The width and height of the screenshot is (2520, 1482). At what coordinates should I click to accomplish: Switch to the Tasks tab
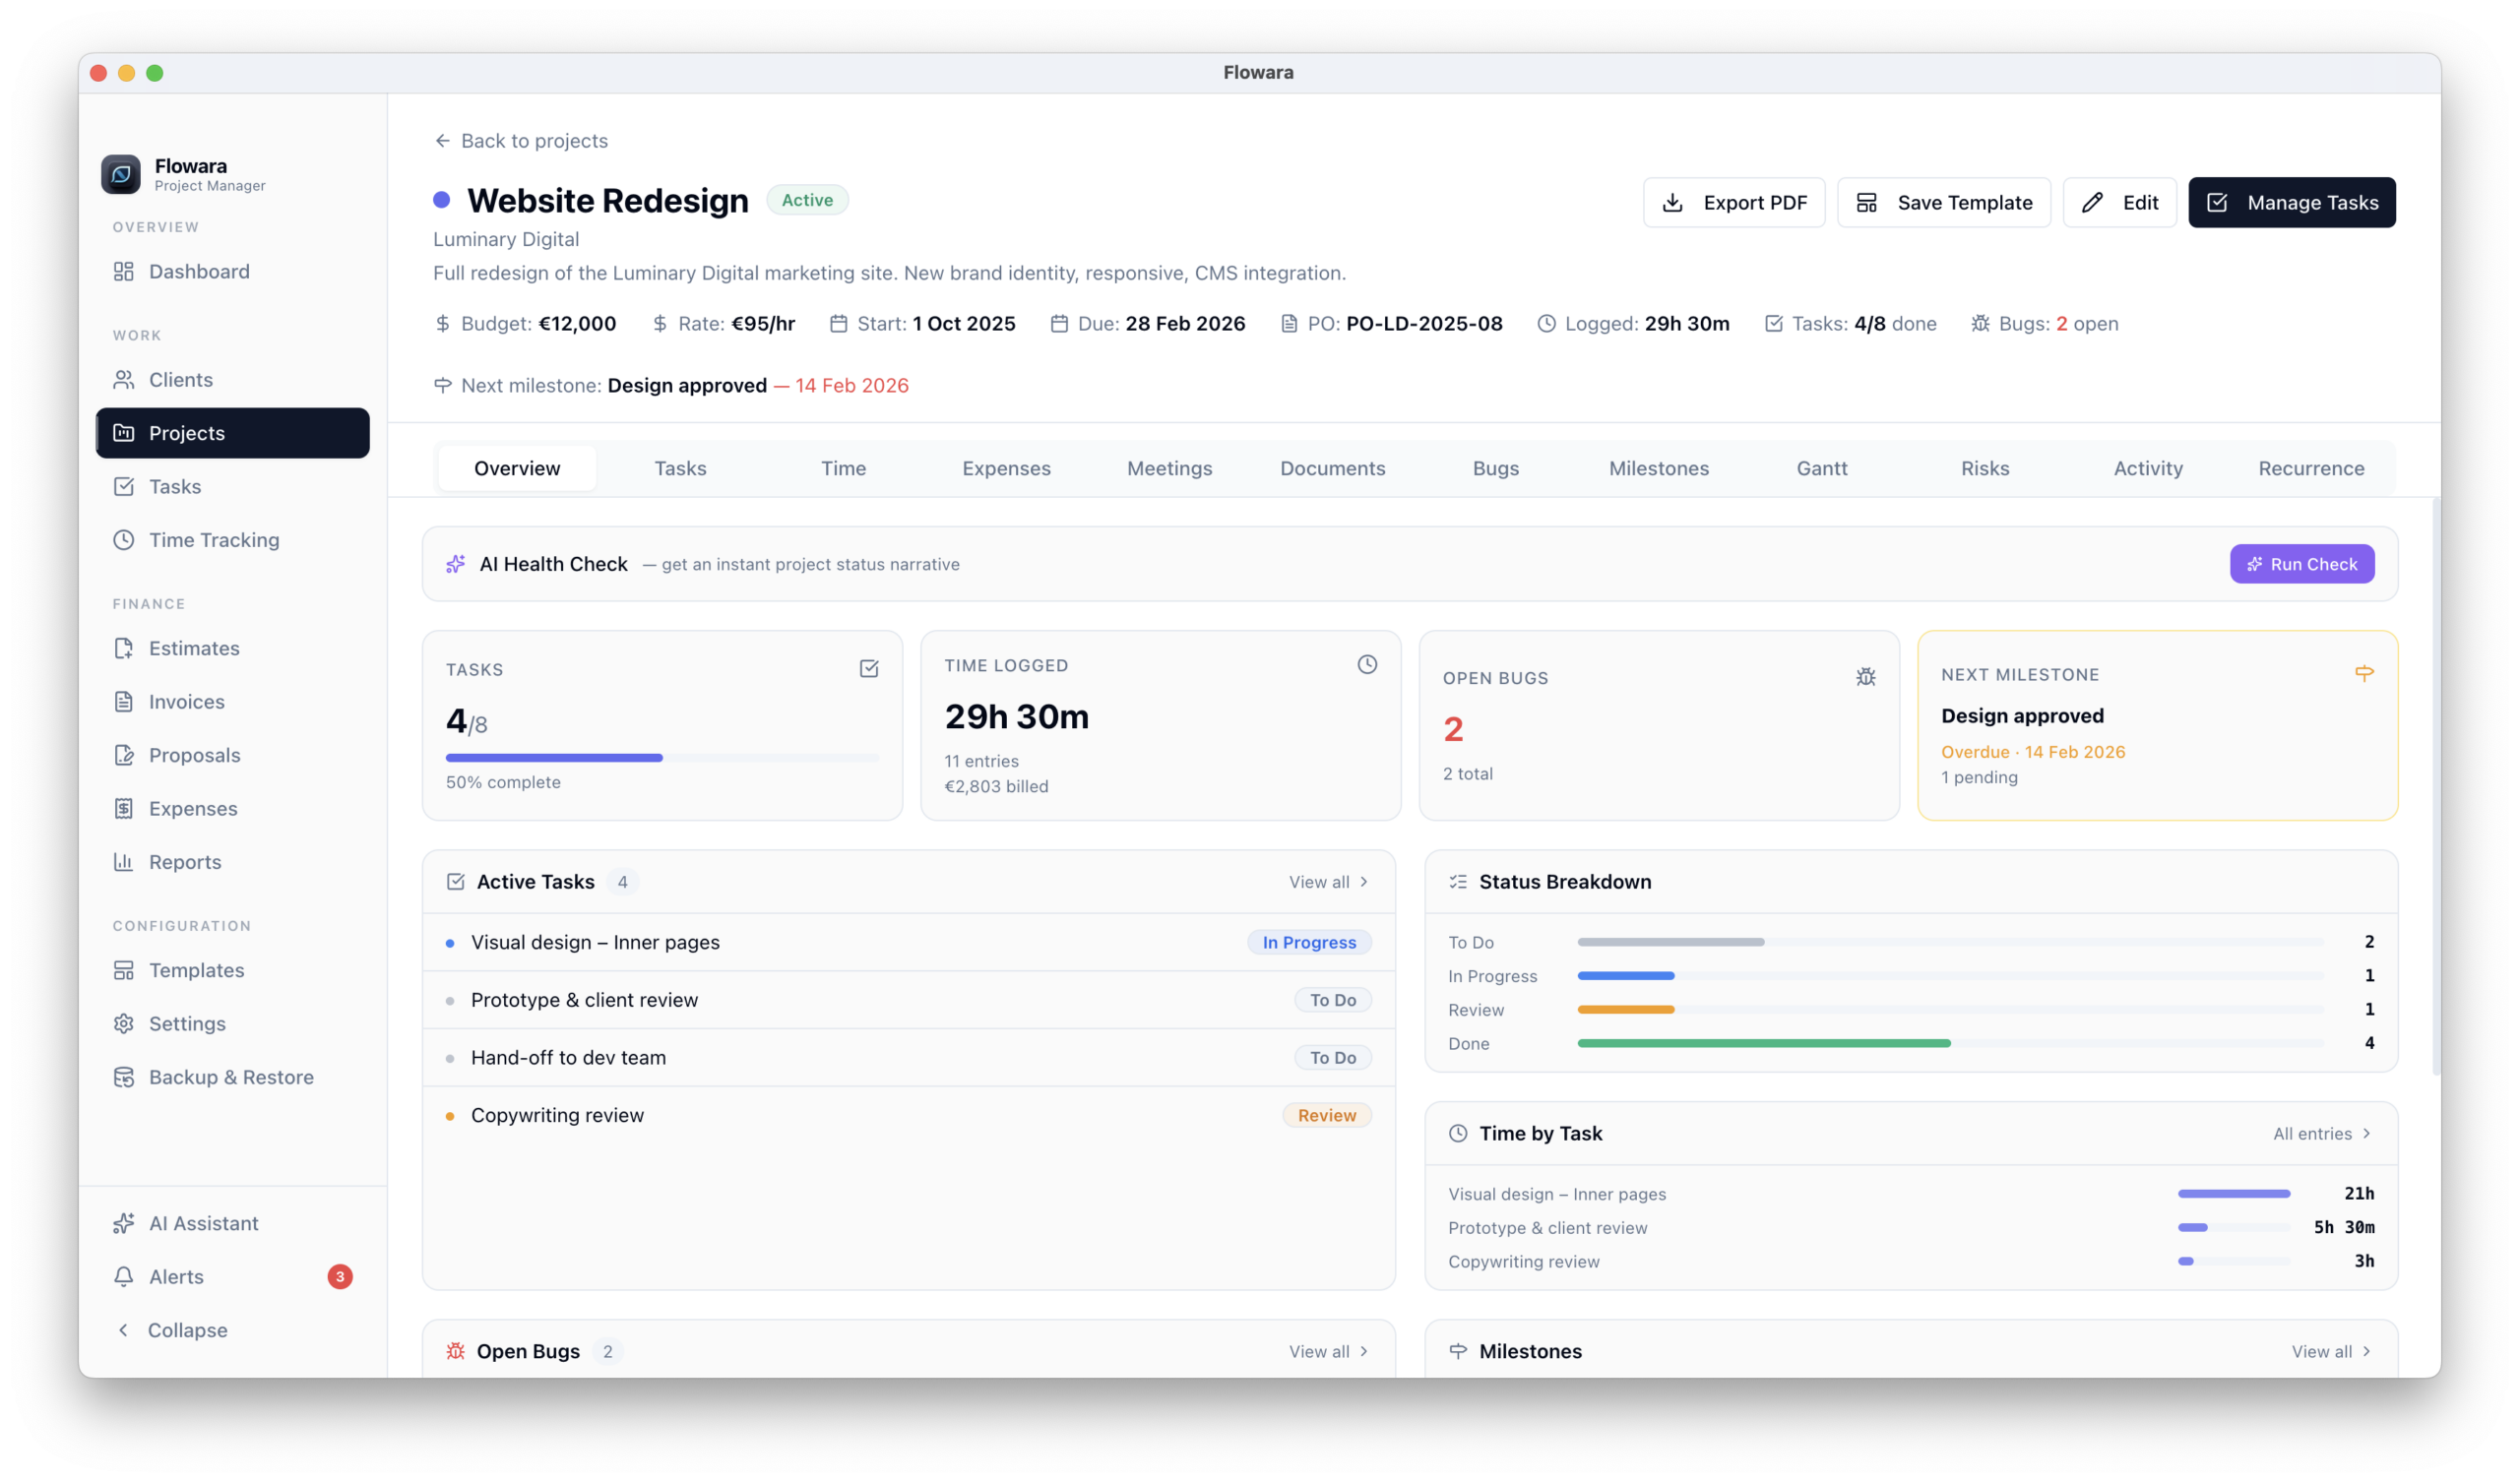(x=680, y=468)
